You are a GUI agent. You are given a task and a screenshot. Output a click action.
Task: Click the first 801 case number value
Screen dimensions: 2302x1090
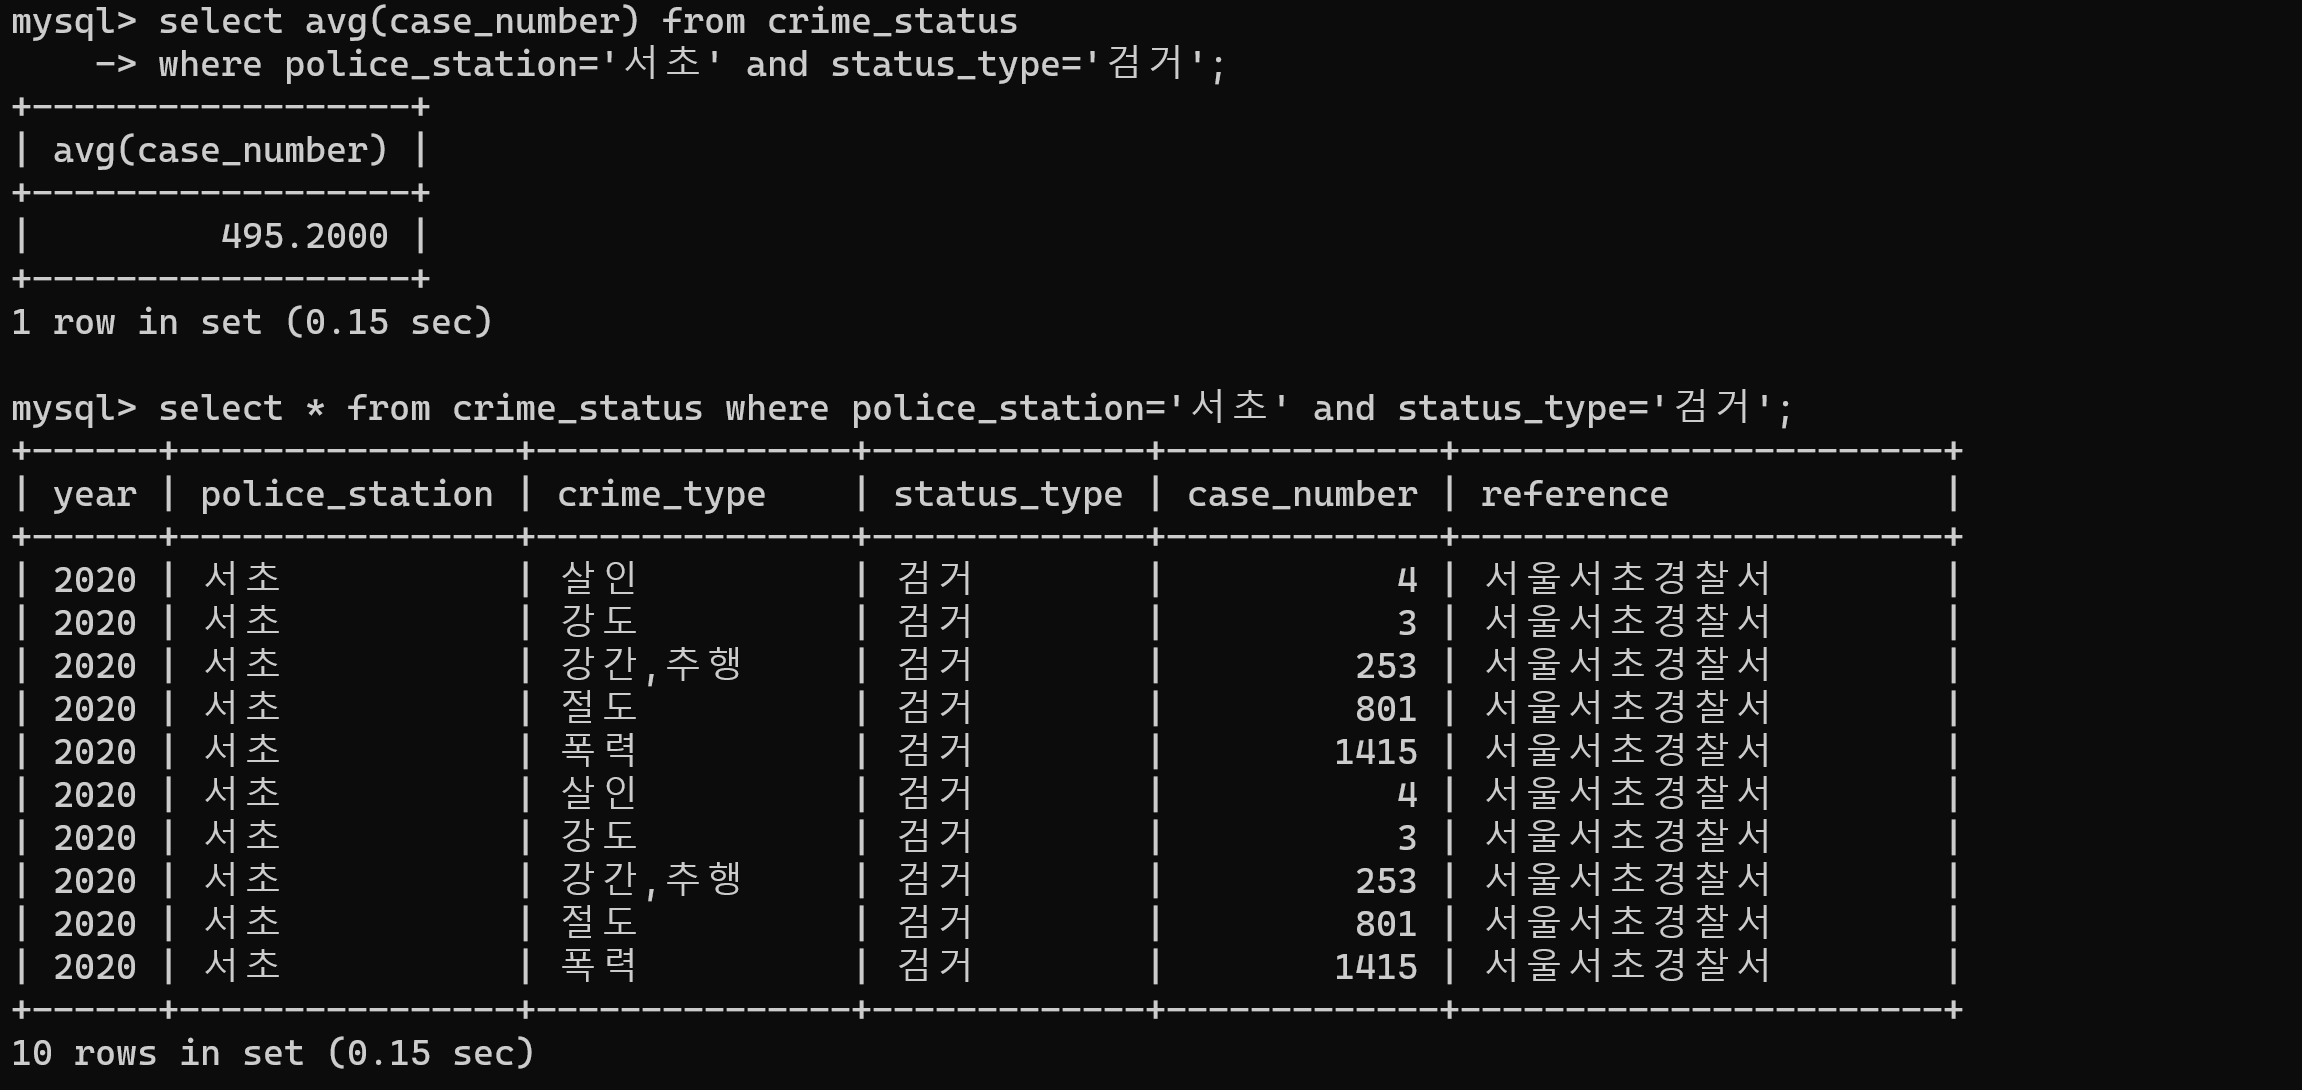(1386, 709)
